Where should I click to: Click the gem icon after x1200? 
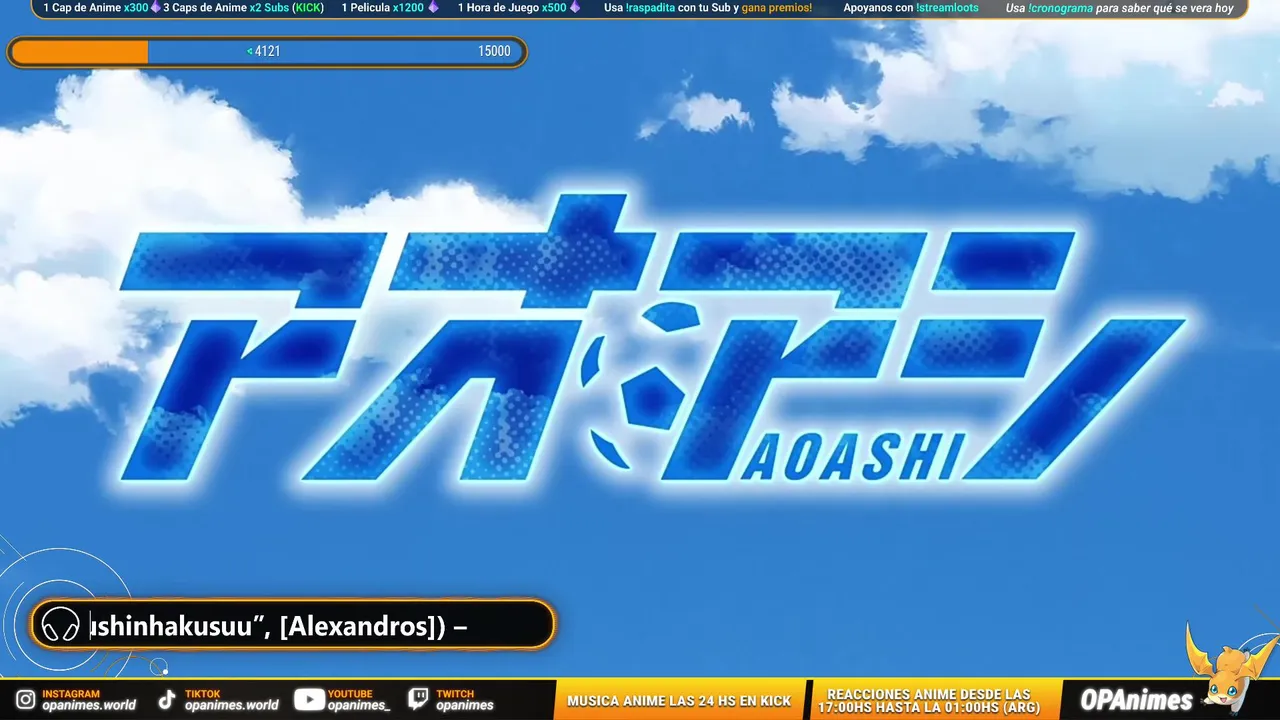(433, 8)
